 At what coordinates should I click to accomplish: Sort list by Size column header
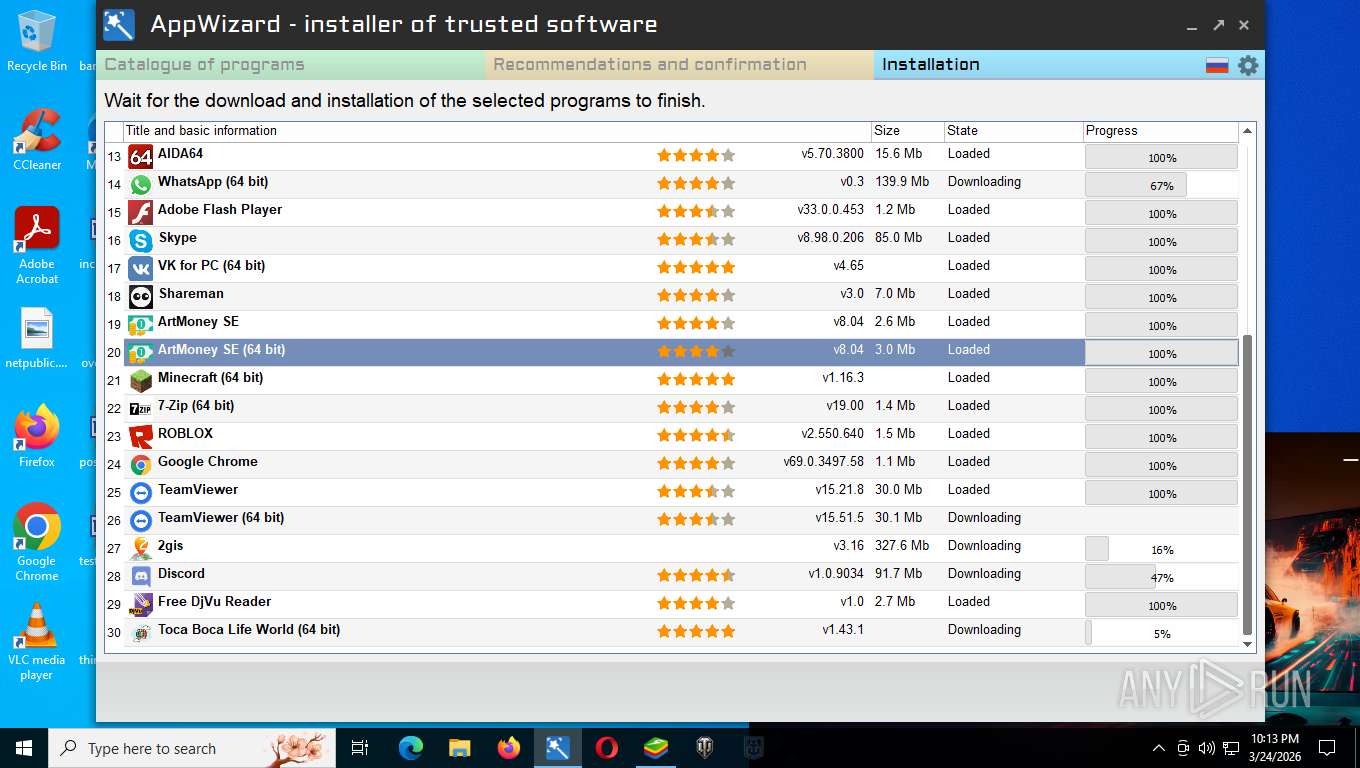click(x=907, y=131)
